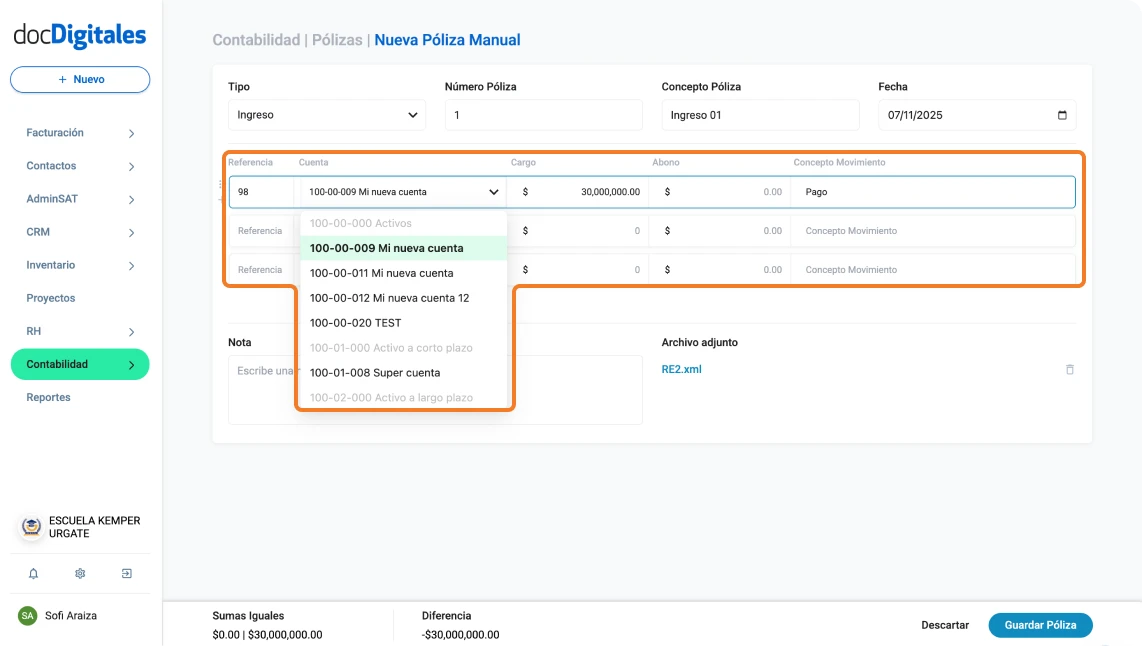Open the Fecha date picker calendar icon
The height and width of the screenshot is (646, 1142).
click(1063, 115)
